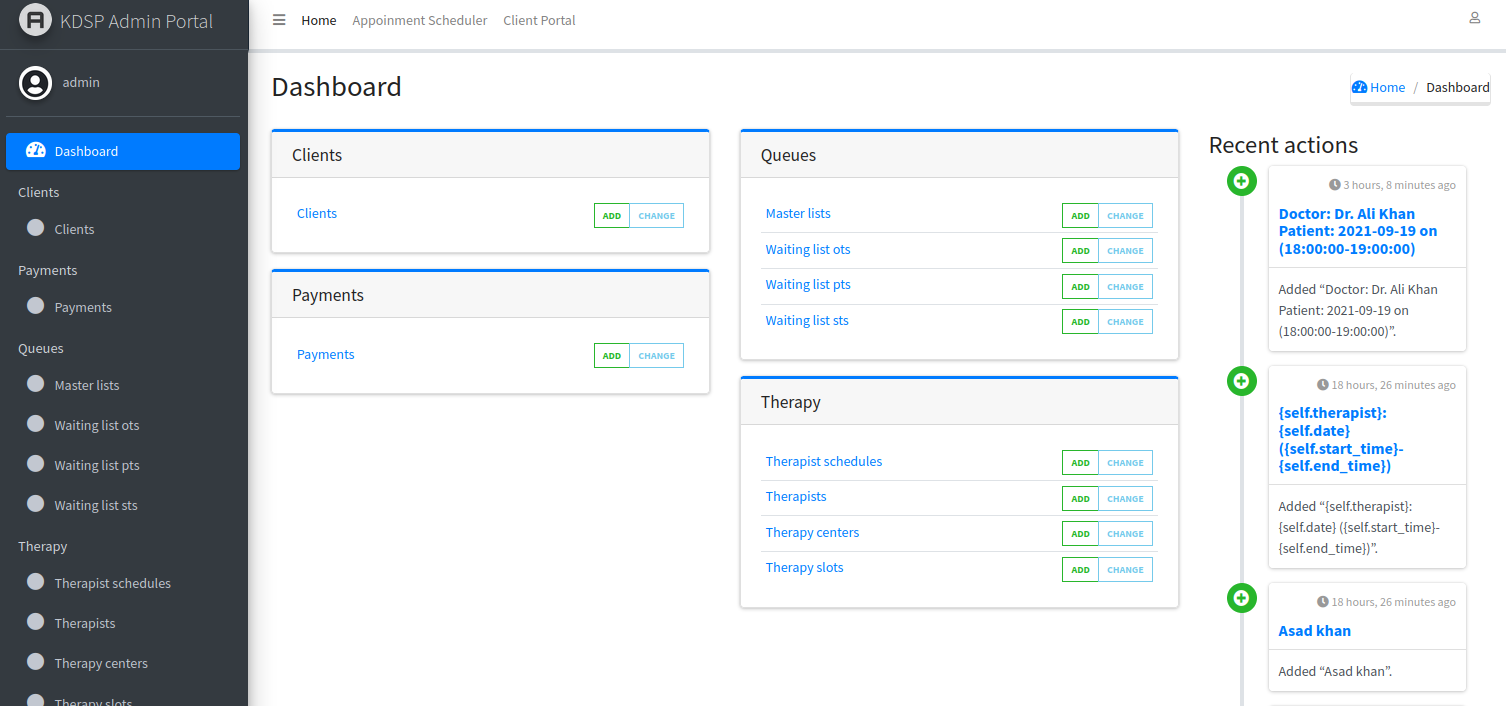Screen dimensions: 1506x706
Task: Click the admin avatar icon in sidebar
Action: coord(35,83)
